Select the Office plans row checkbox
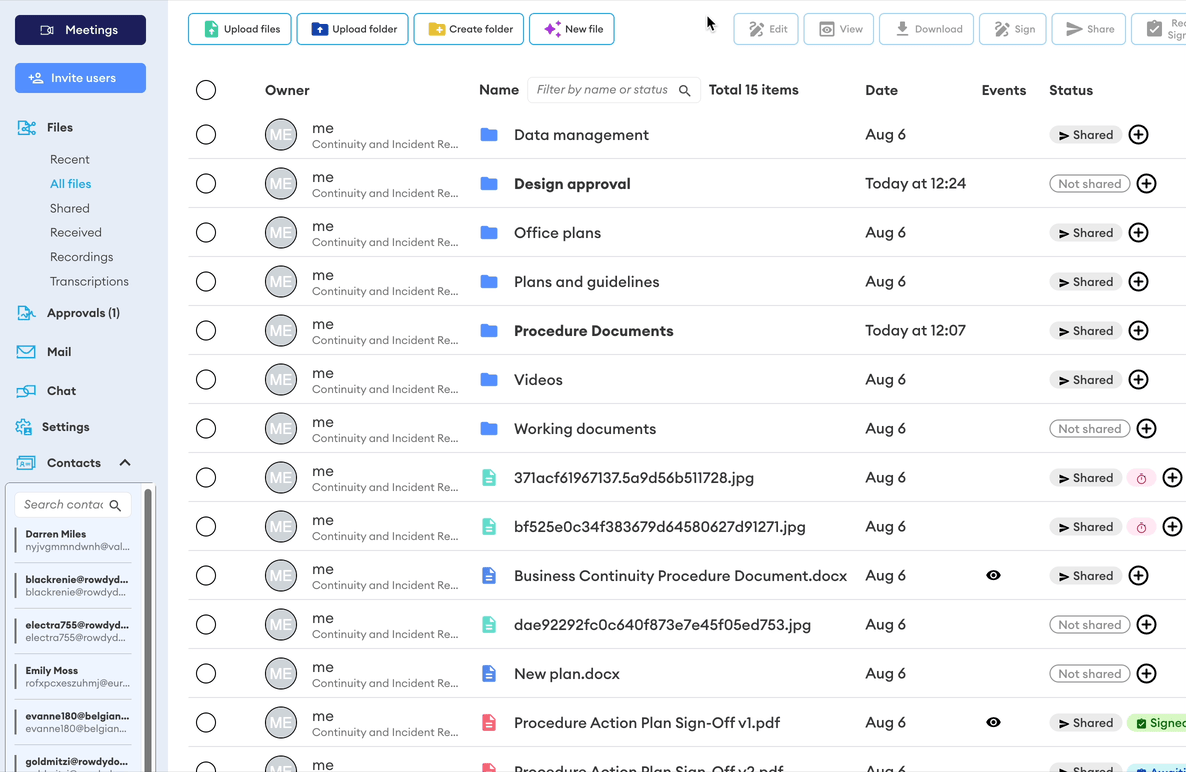This screenshot has width=1186, height=772. [206, 233]
